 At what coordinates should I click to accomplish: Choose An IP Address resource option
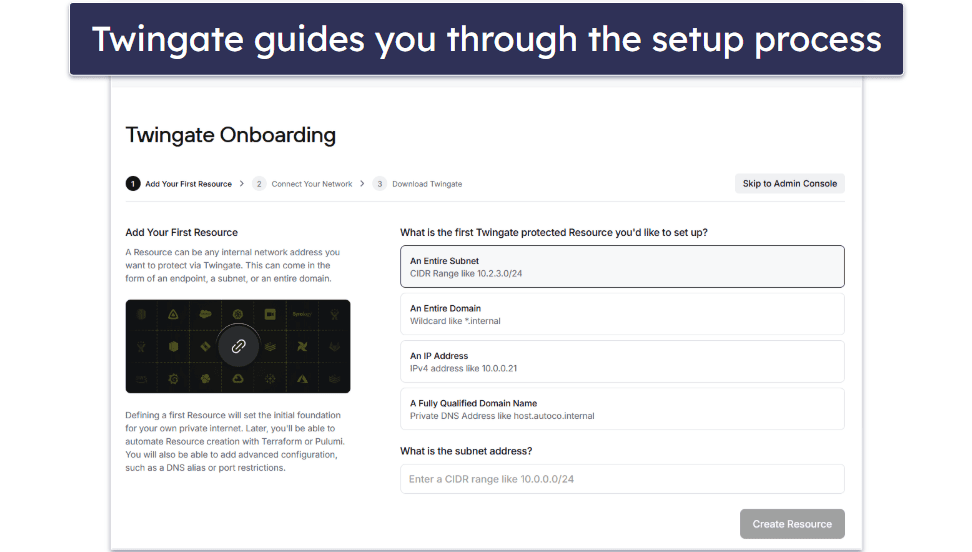(x=622, y=362)
